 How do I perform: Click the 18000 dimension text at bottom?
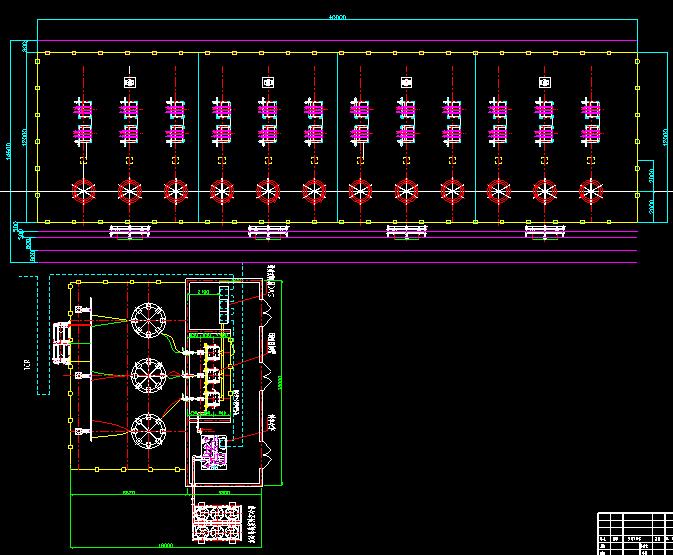tap(165, 546)
